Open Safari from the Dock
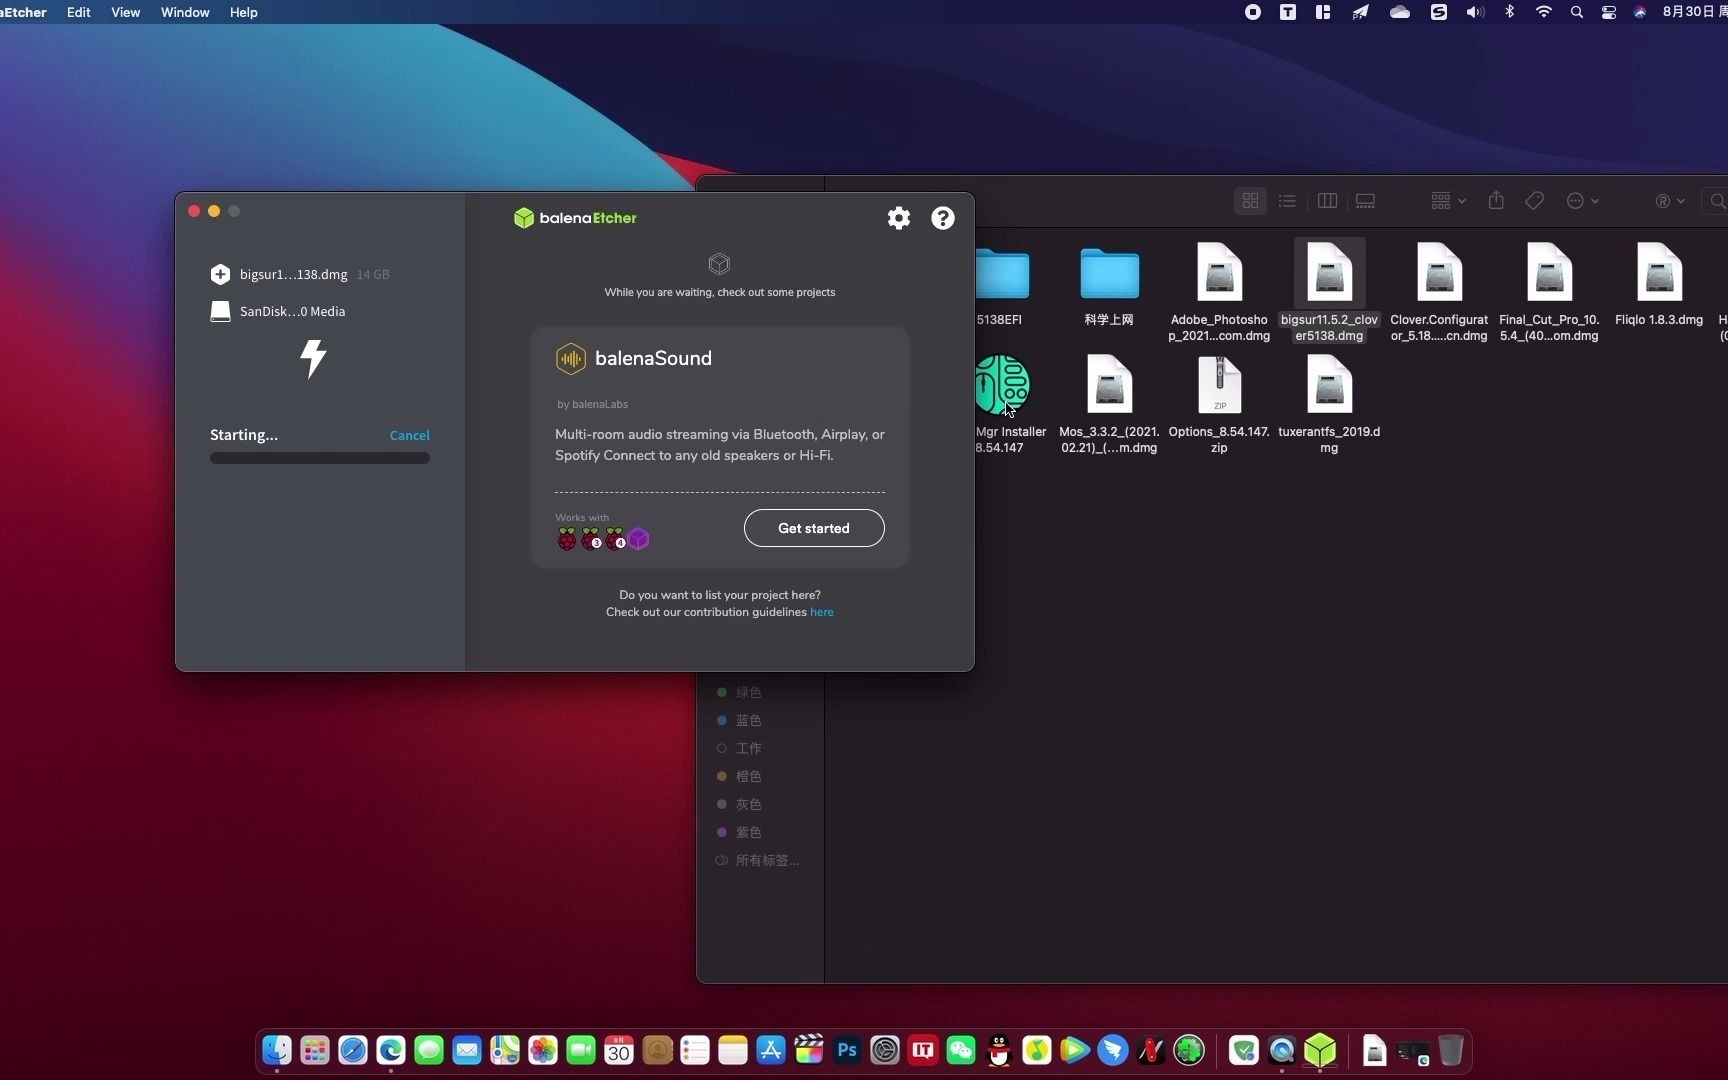 click(x=353, y=1050)
